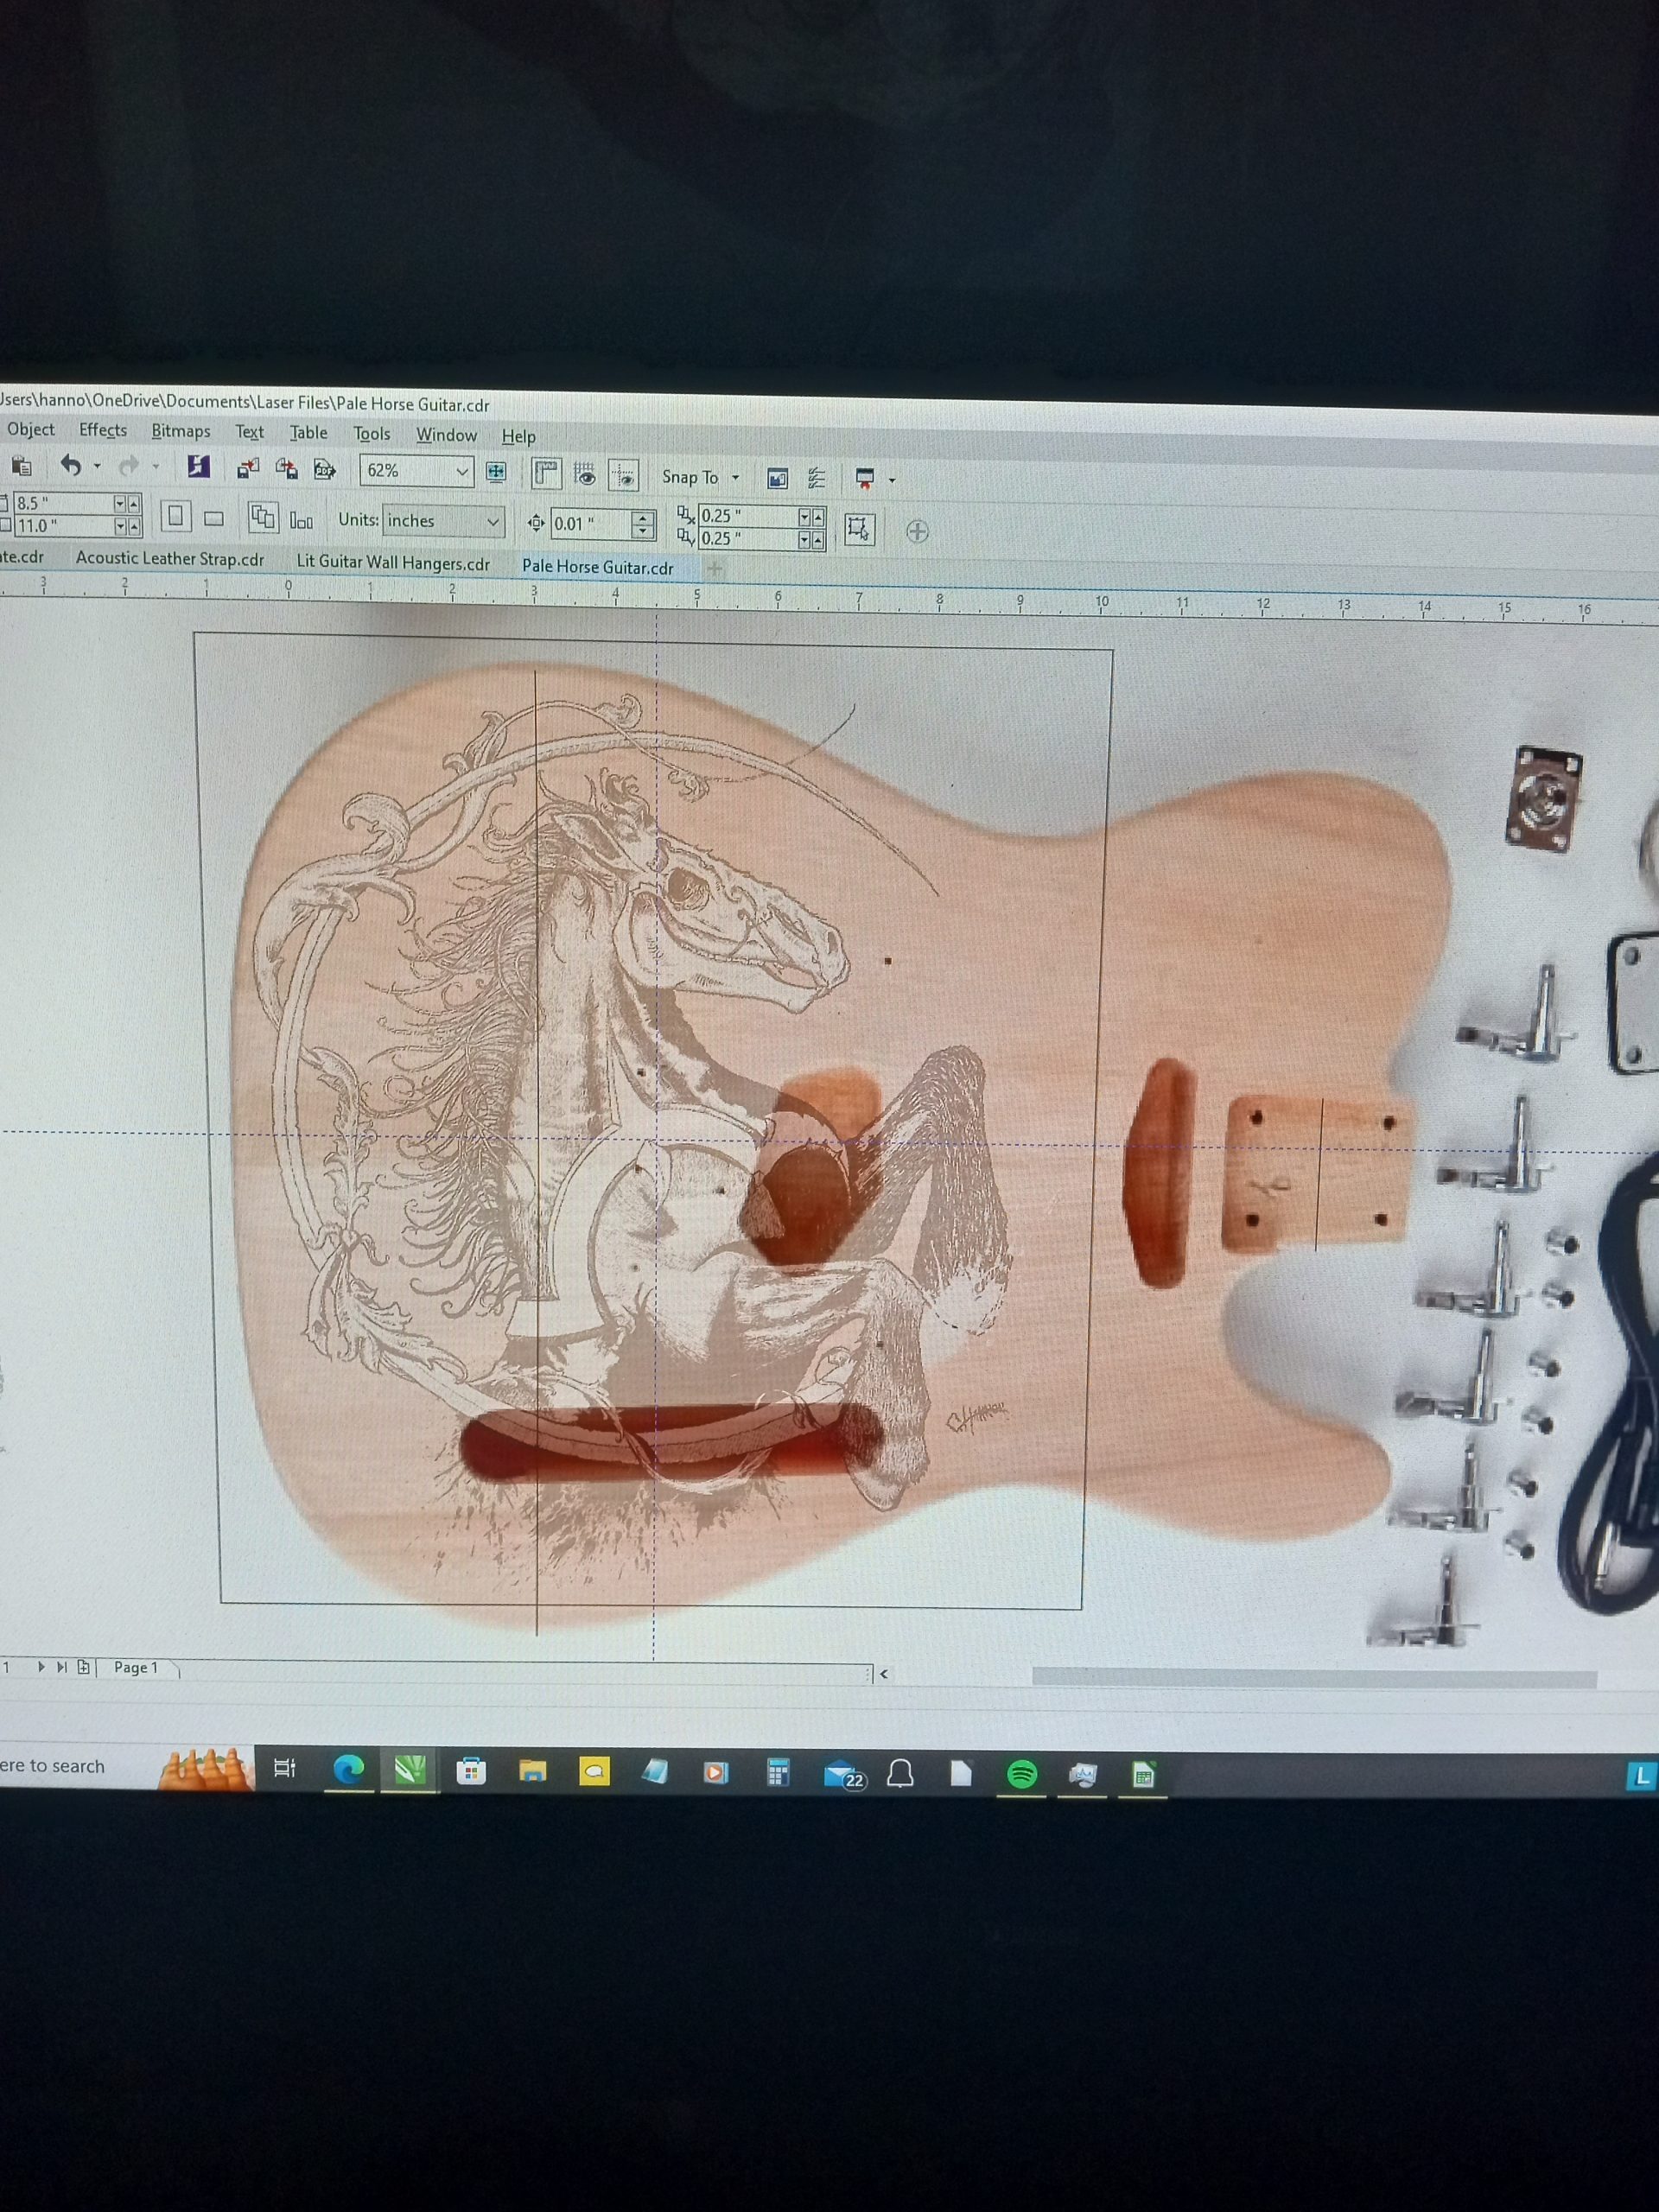Click the new document plus tab
1659x2212 pixels.
(x=714, y=569)
